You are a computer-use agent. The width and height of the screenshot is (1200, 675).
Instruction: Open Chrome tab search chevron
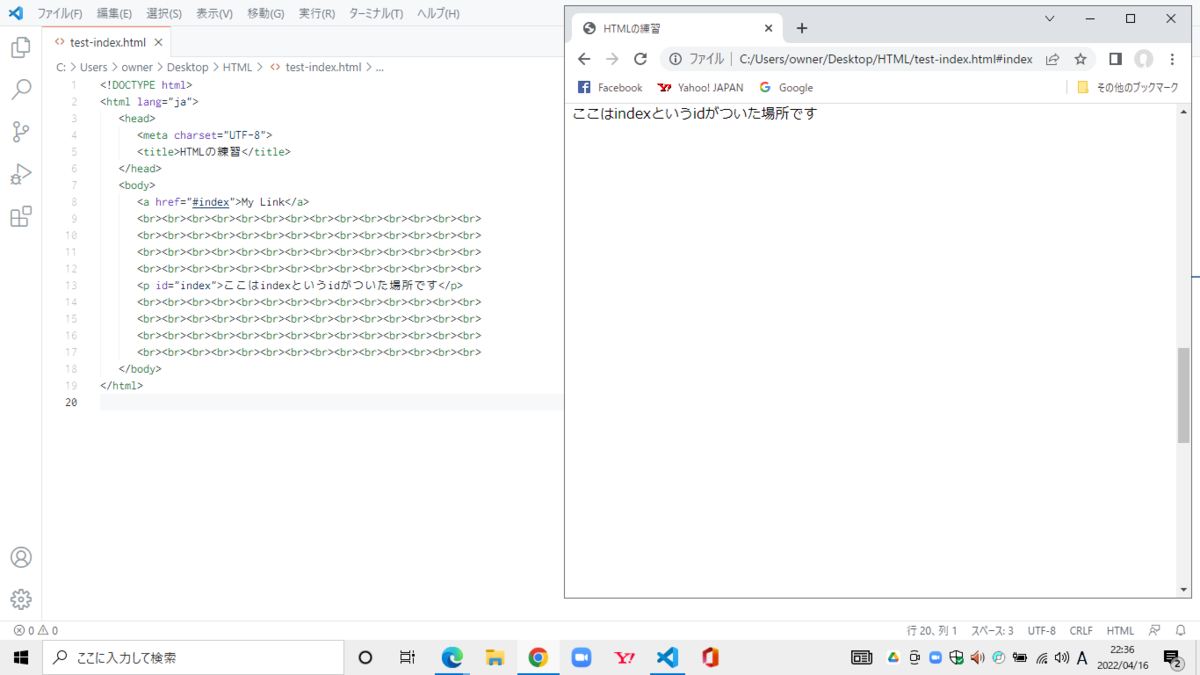tap(1049, 18)
